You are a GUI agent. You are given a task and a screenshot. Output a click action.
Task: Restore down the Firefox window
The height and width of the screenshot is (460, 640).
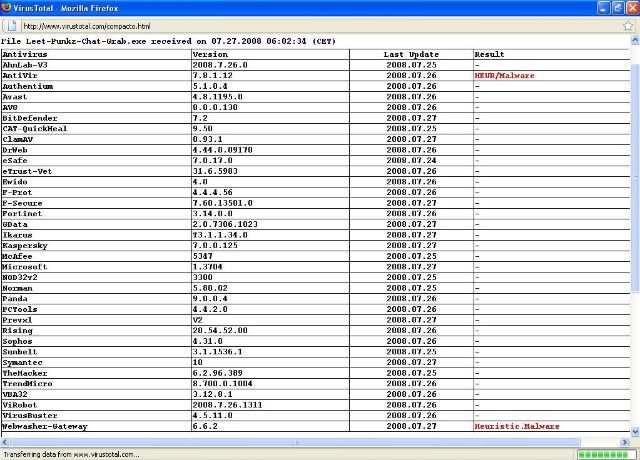click(618, 8)
